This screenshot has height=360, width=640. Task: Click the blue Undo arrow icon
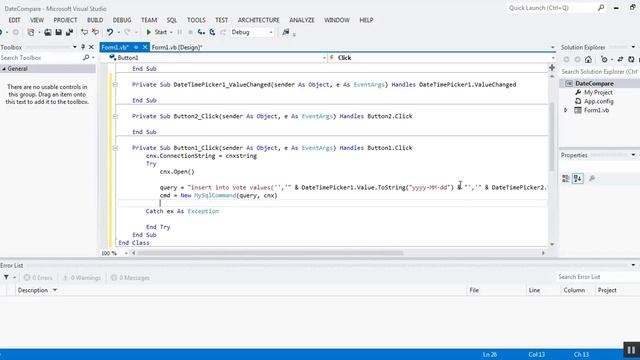[110, 32]
